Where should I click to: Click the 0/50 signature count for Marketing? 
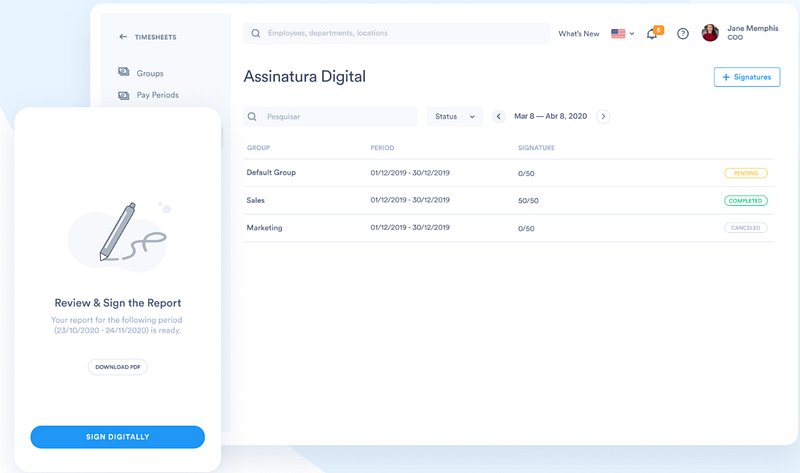[x=526, y=229]
